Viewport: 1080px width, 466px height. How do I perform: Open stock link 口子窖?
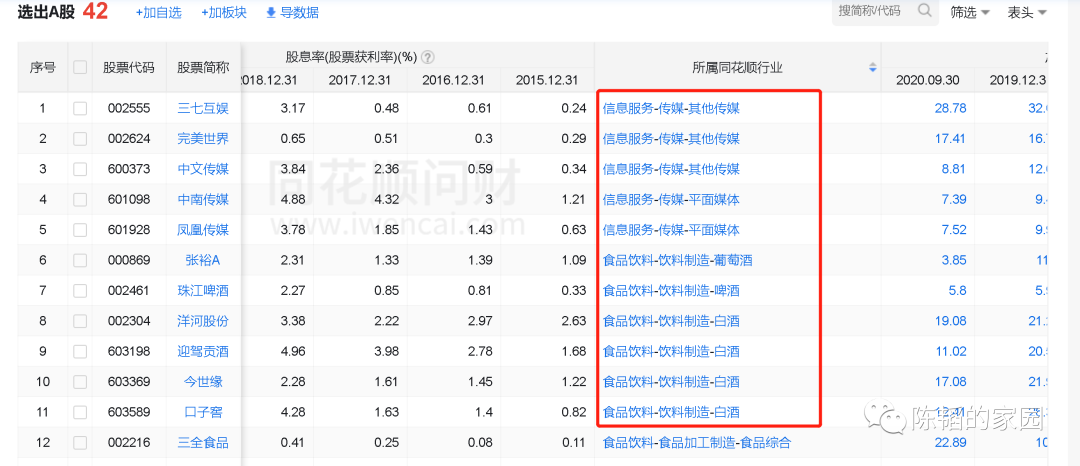[202, 412]
